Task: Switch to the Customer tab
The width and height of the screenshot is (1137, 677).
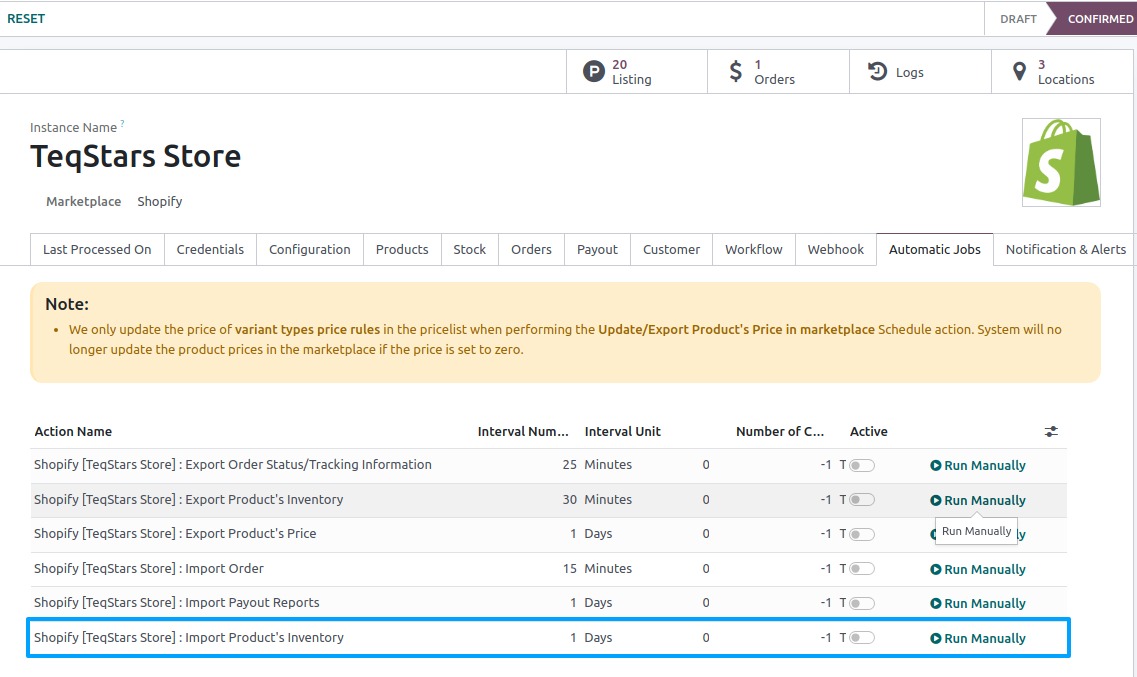Action: (671, 249)
